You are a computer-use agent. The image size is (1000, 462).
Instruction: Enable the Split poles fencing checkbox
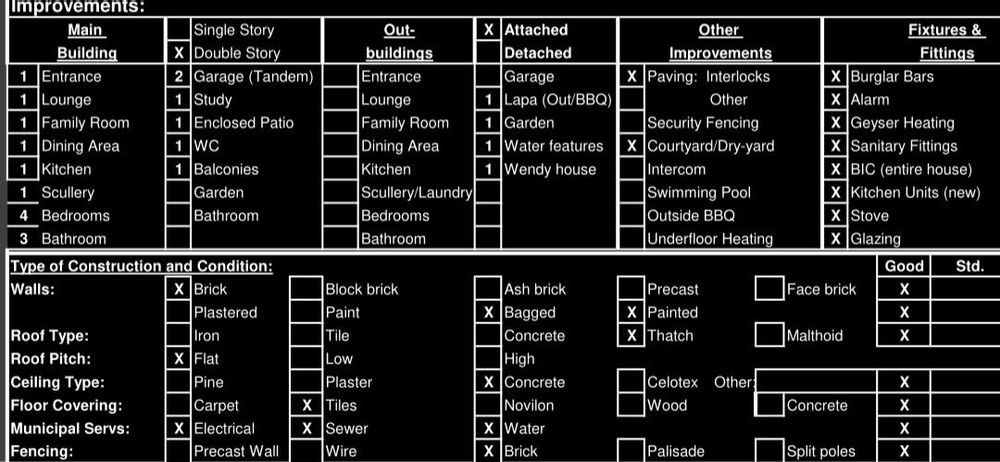(x=769, y=451)
